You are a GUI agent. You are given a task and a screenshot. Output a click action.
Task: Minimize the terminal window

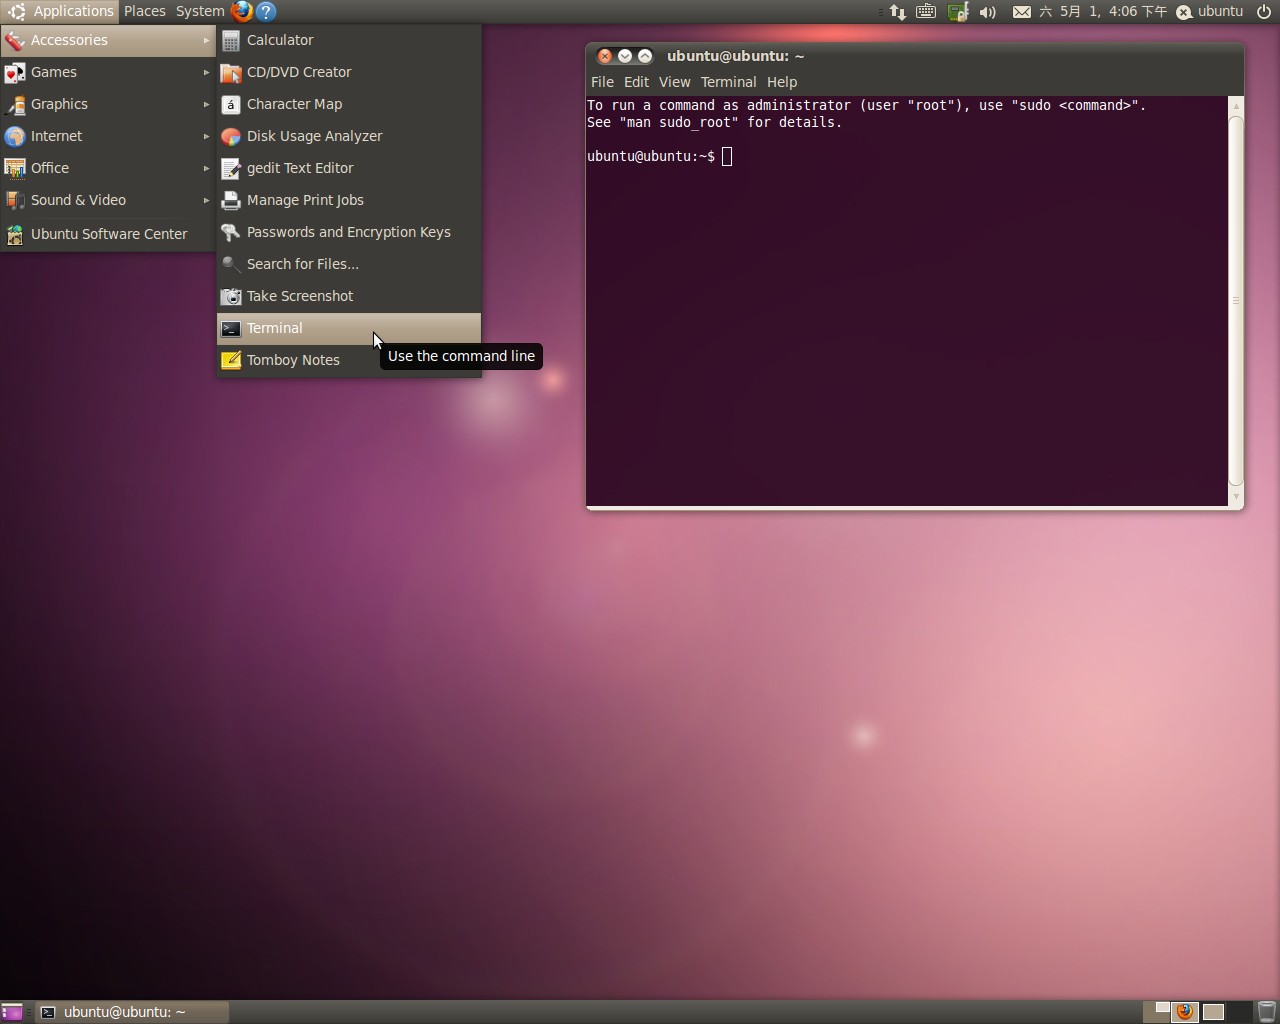pos(624,56)
